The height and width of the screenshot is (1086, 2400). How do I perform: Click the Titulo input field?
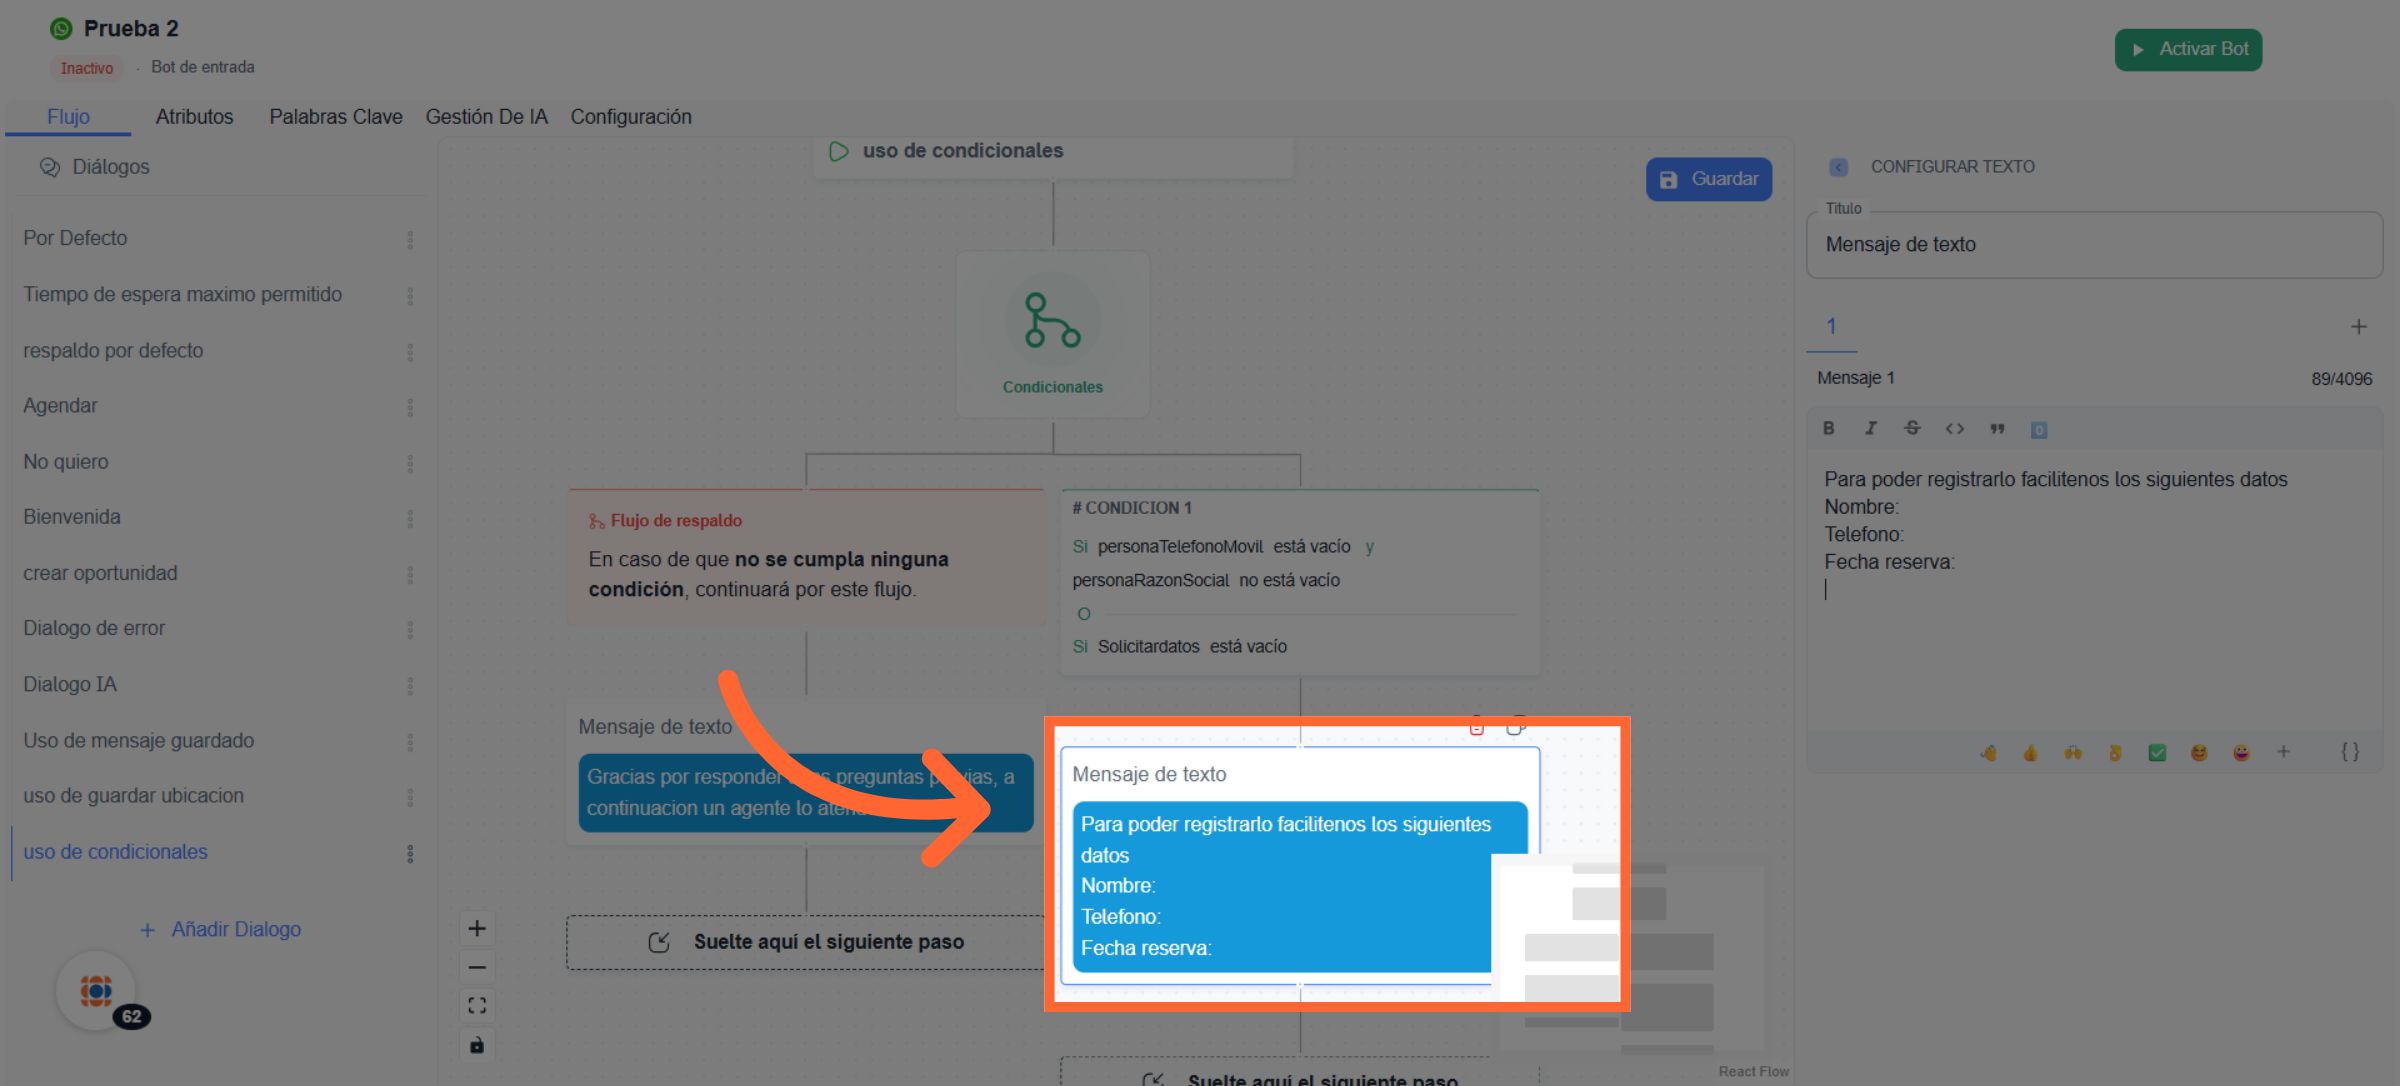point(2094,245)
